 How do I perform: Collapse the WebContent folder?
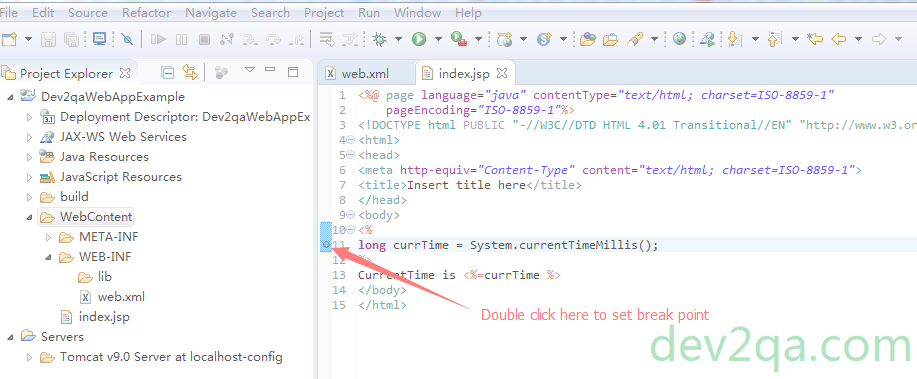pos(30,217)
